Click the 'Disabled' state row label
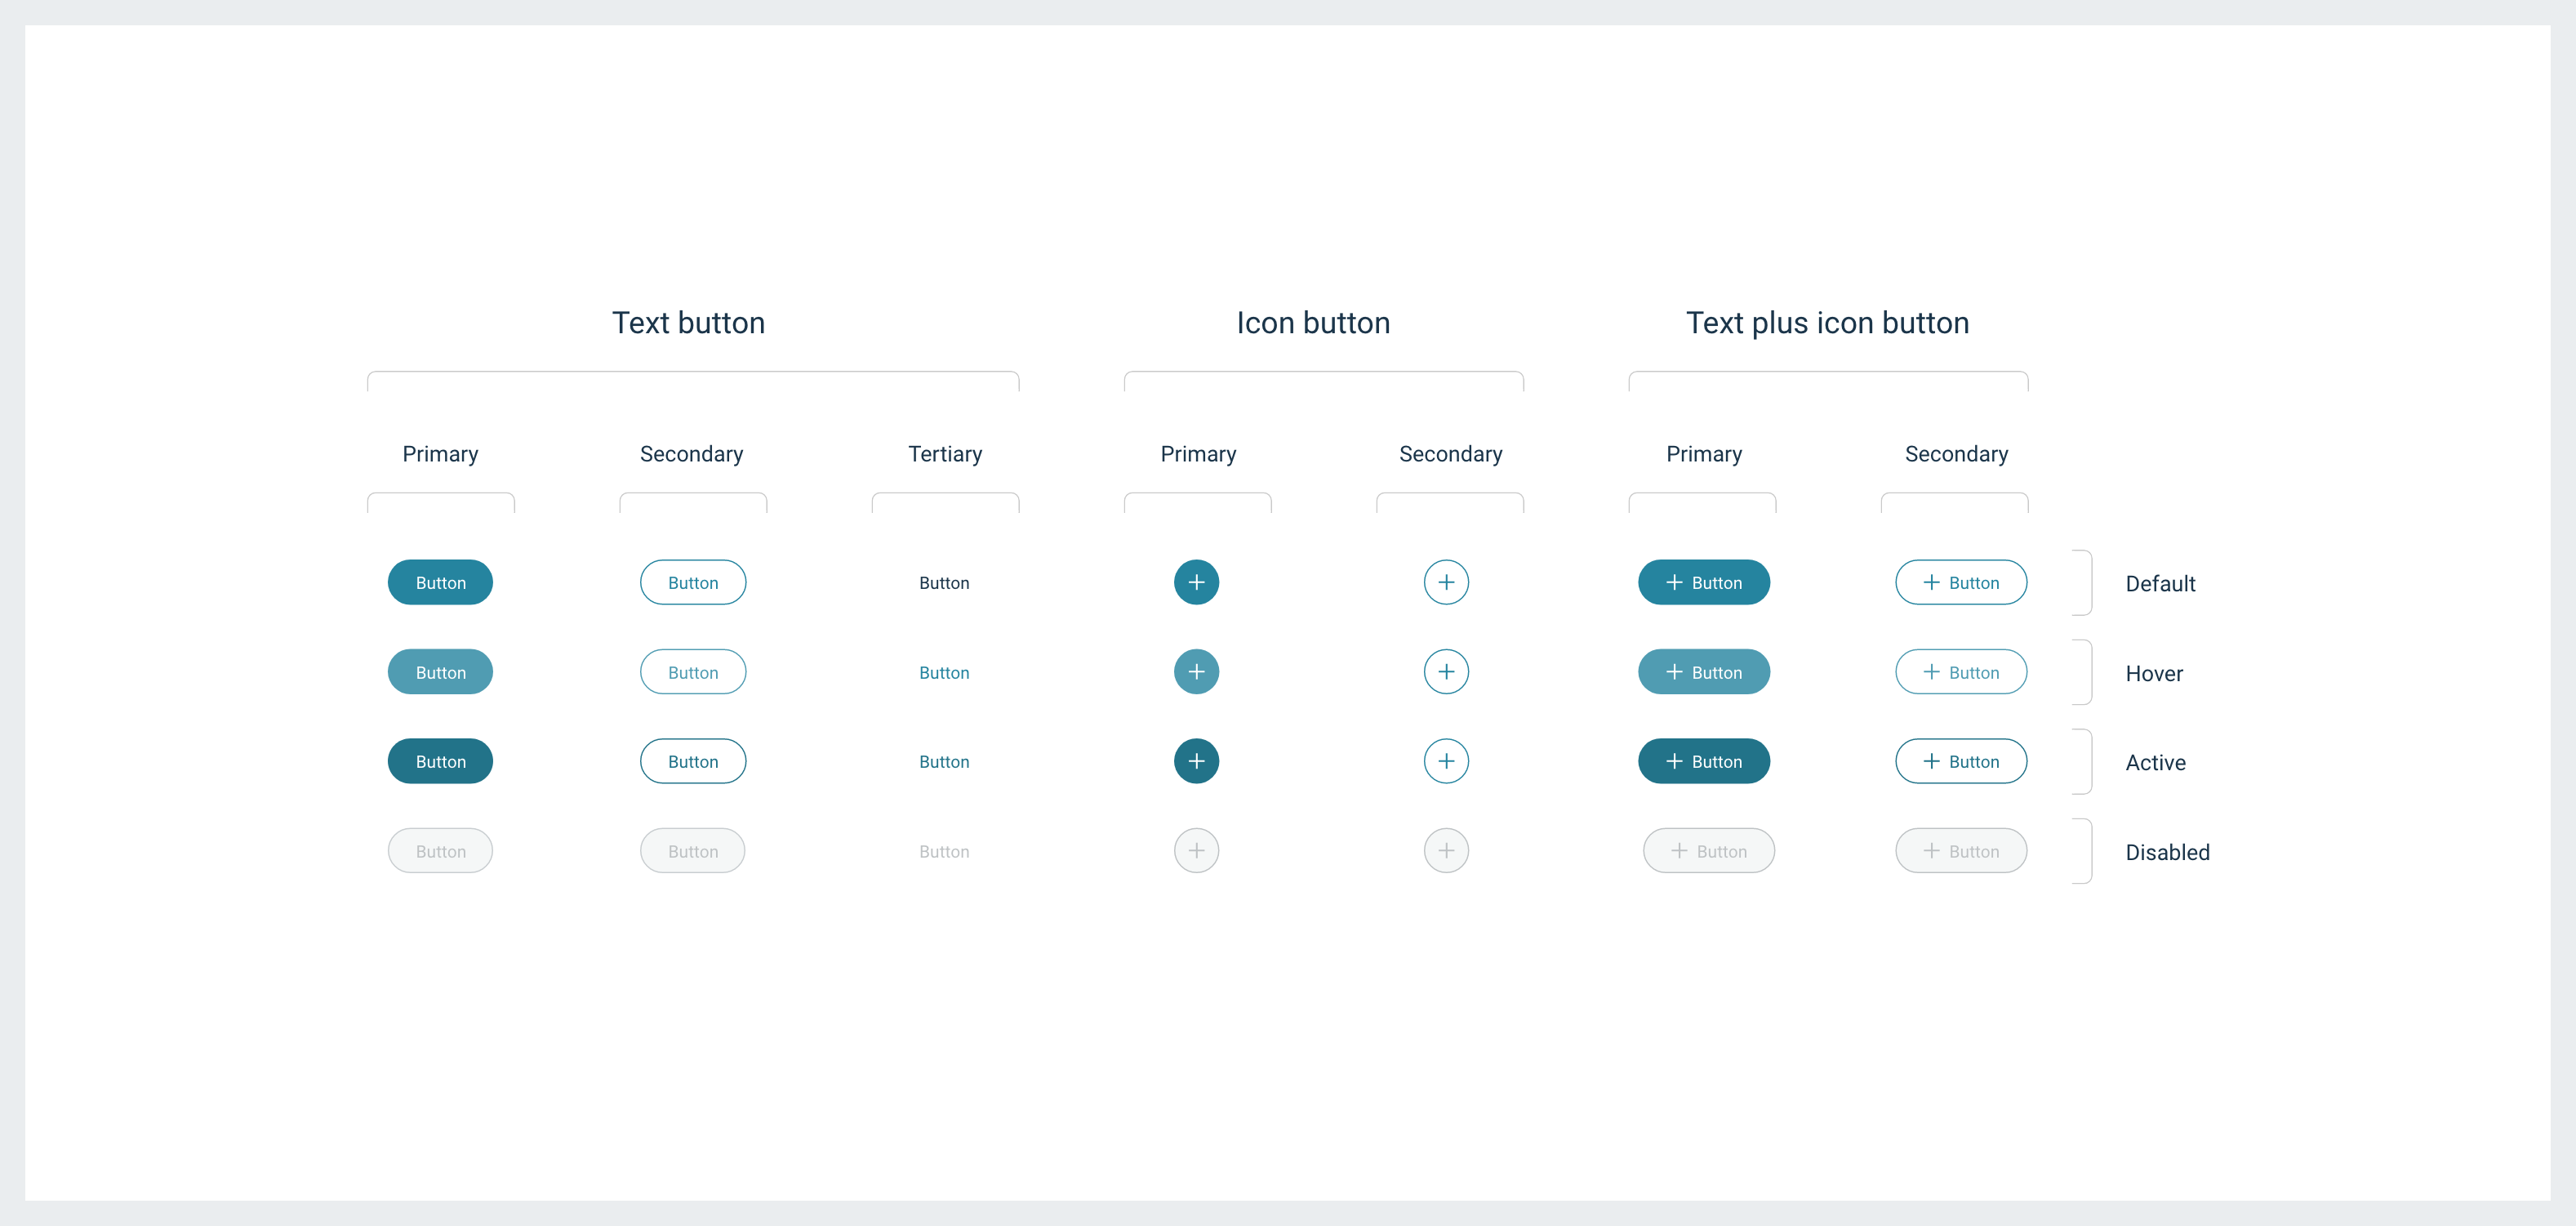2576x1226 pixels. click(x=2167, y=852)
